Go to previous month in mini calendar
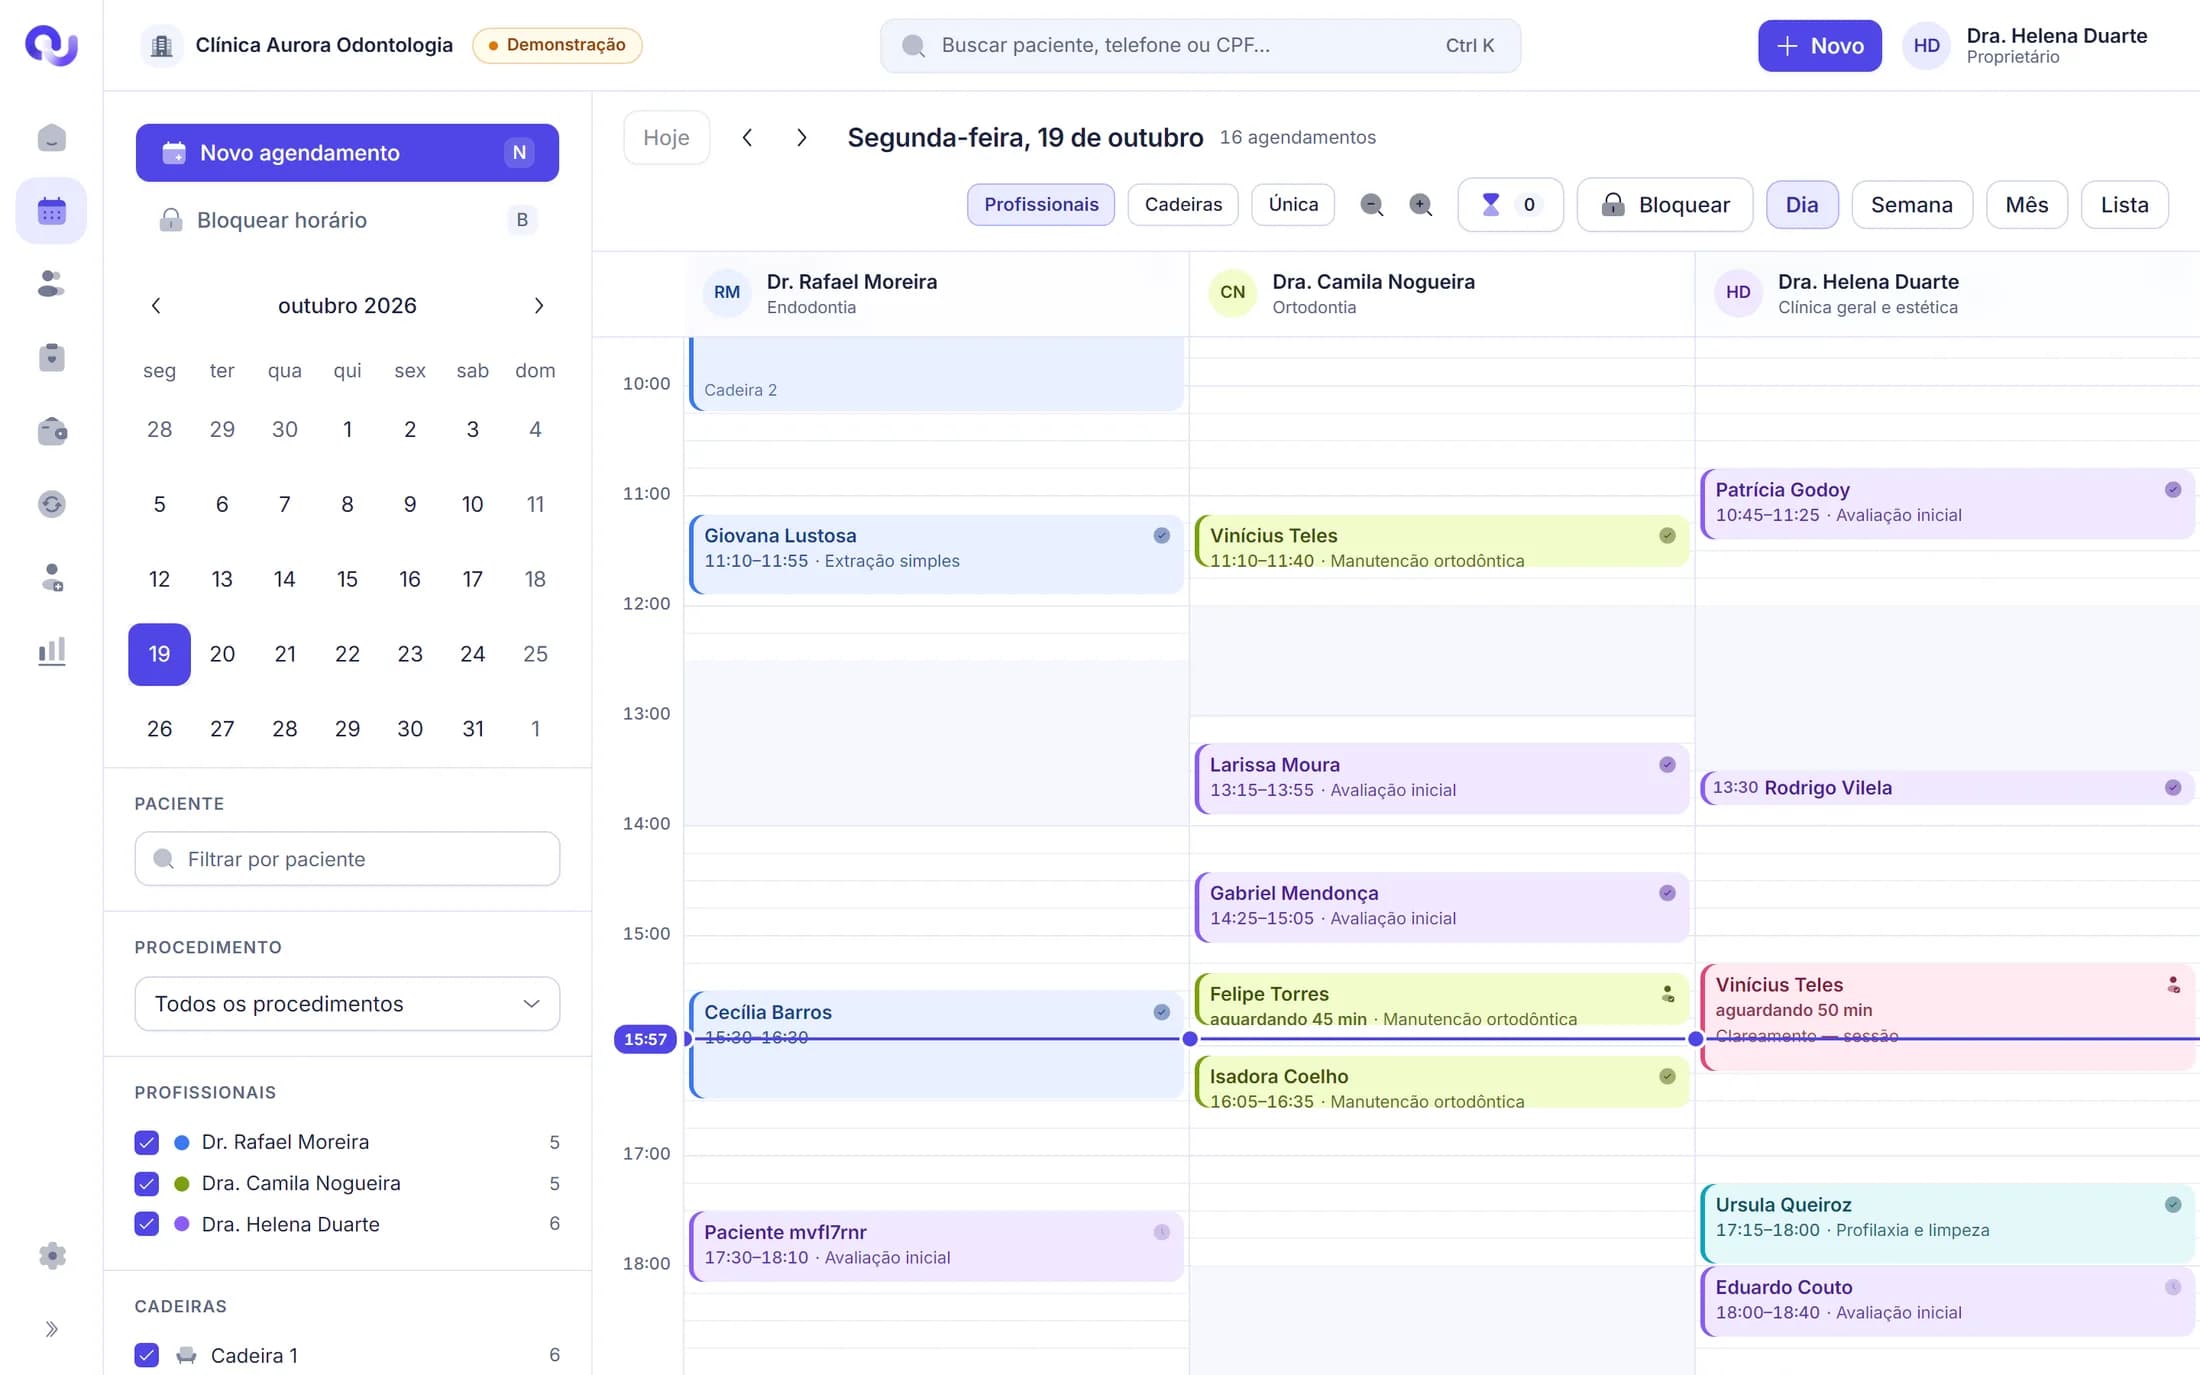 (x=156, y=305)
